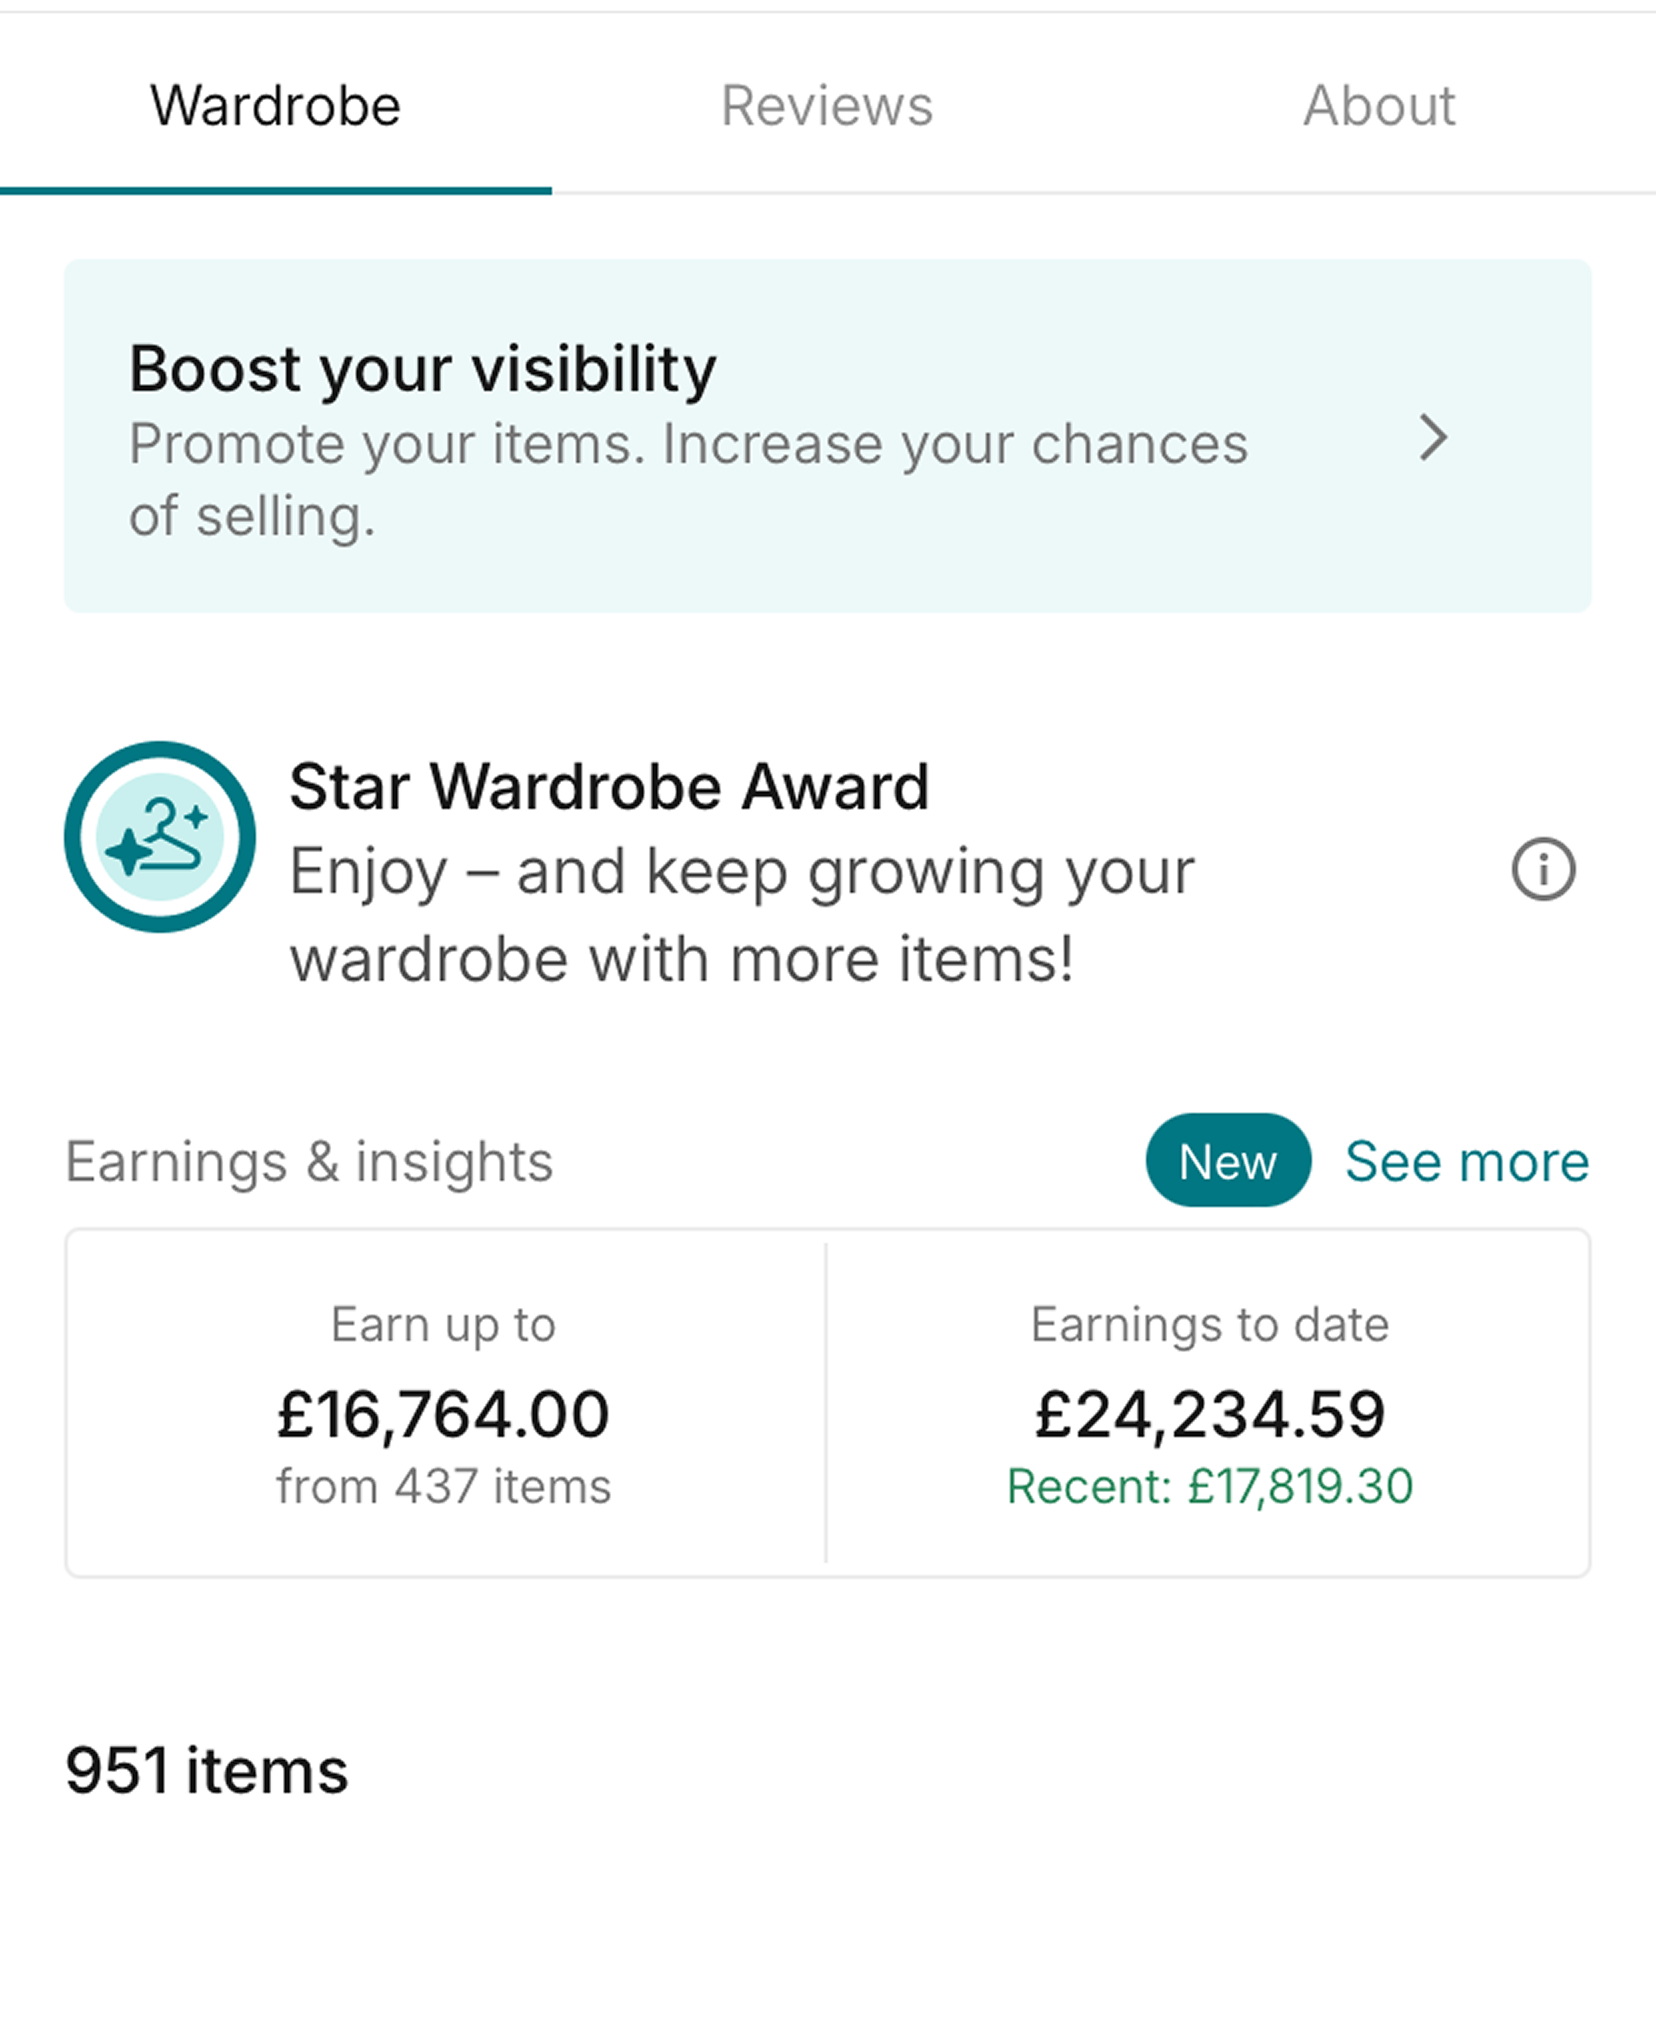Screen dimensions: 1656x2030
Task: Tap the 951 items count heading
Action: coord(207,1771)
